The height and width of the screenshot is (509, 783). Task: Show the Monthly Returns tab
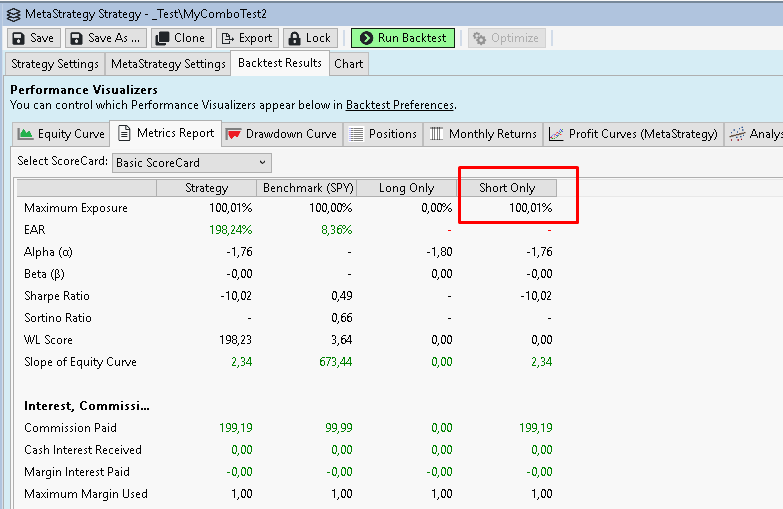click(x=484, y=134)
